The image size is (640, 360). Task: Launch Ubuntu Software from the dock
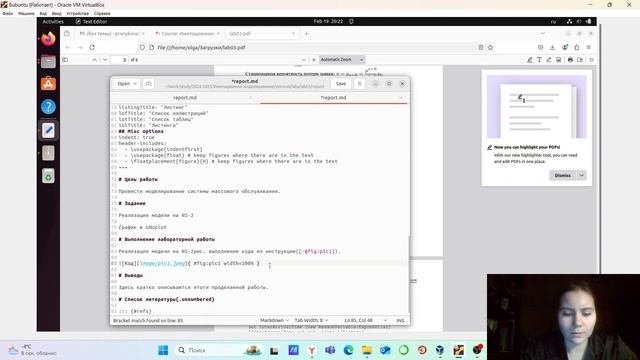point(48,84)
